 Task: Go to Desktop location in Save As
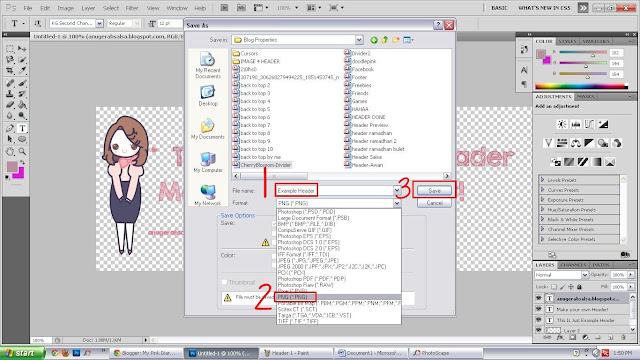[208, 96]
